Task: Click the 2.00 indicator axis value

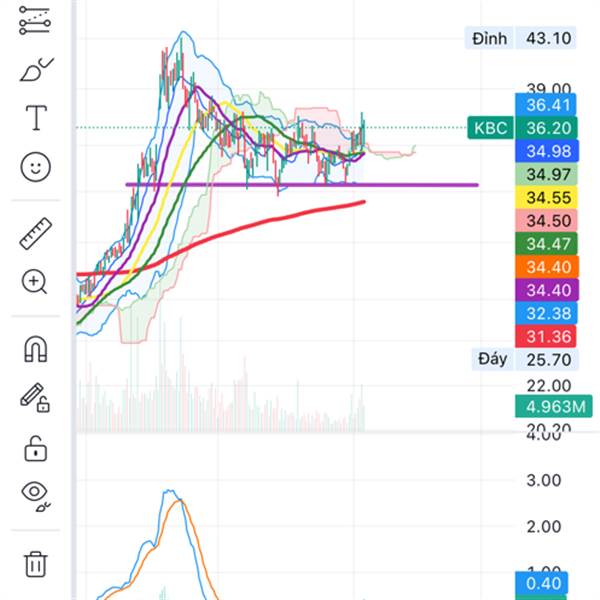Action: [x=543, y=527]
